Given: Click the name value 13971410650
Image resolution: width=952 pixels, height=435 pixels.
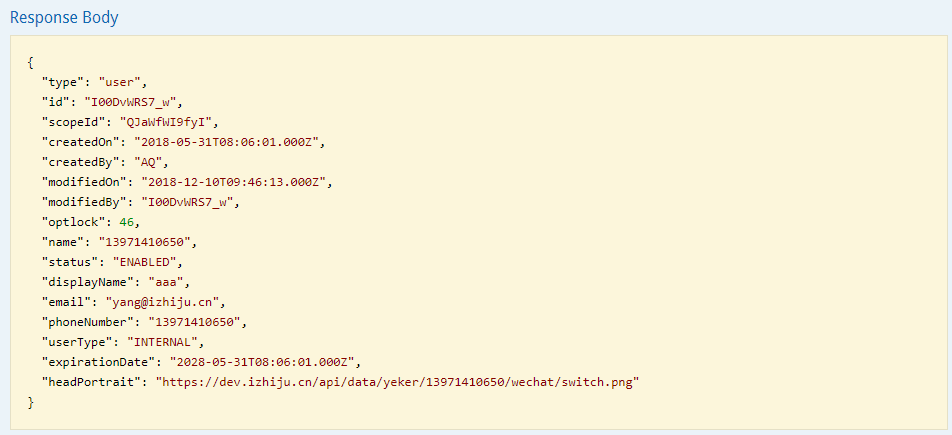Looking at the screenshot, I should click(x=148, y=242).
